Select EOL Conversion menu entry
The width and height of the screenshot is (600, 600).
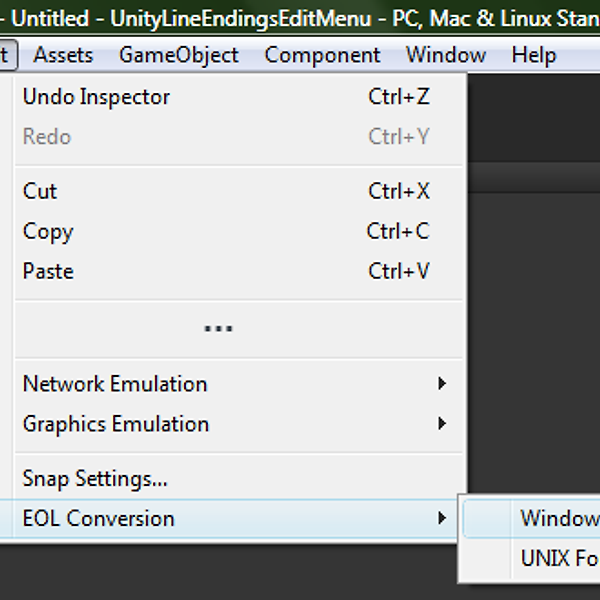click(x=229, y=518)
